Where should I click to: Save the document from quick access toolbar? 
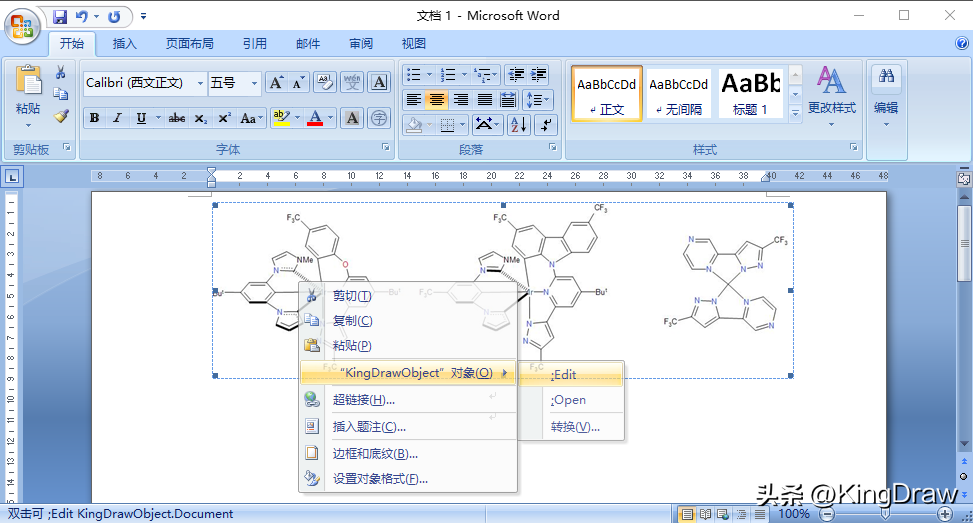pyautogui.click(x=60, y=17)
